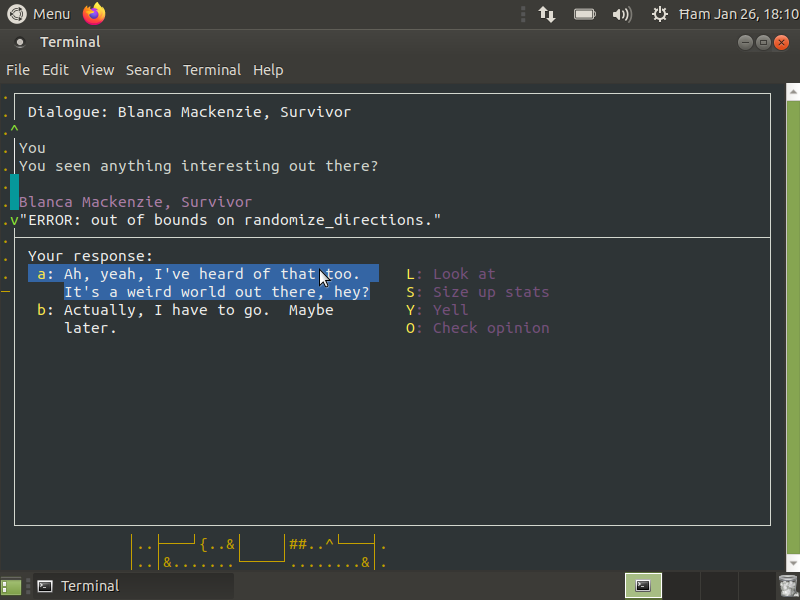Click the green dialogue scroll-down v marker
The height and width of the screenshot is (600, 800).
point(14,220)
